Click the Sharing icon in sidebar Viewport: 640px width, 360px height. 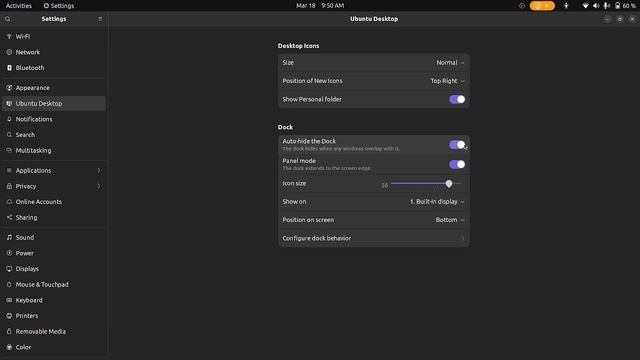[x=9, y=218]
